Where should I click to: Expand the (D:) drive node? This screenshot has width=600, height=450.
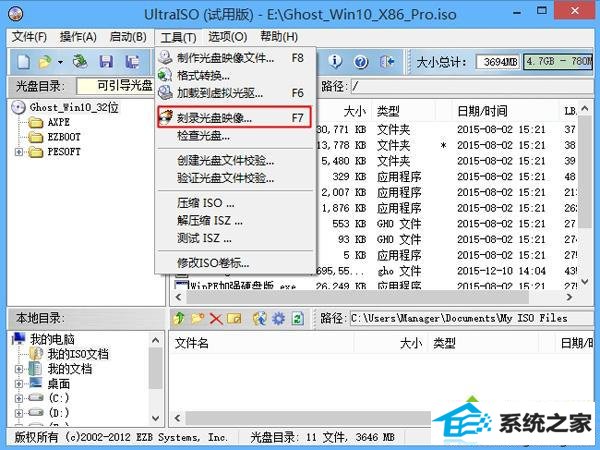[19, 413]
